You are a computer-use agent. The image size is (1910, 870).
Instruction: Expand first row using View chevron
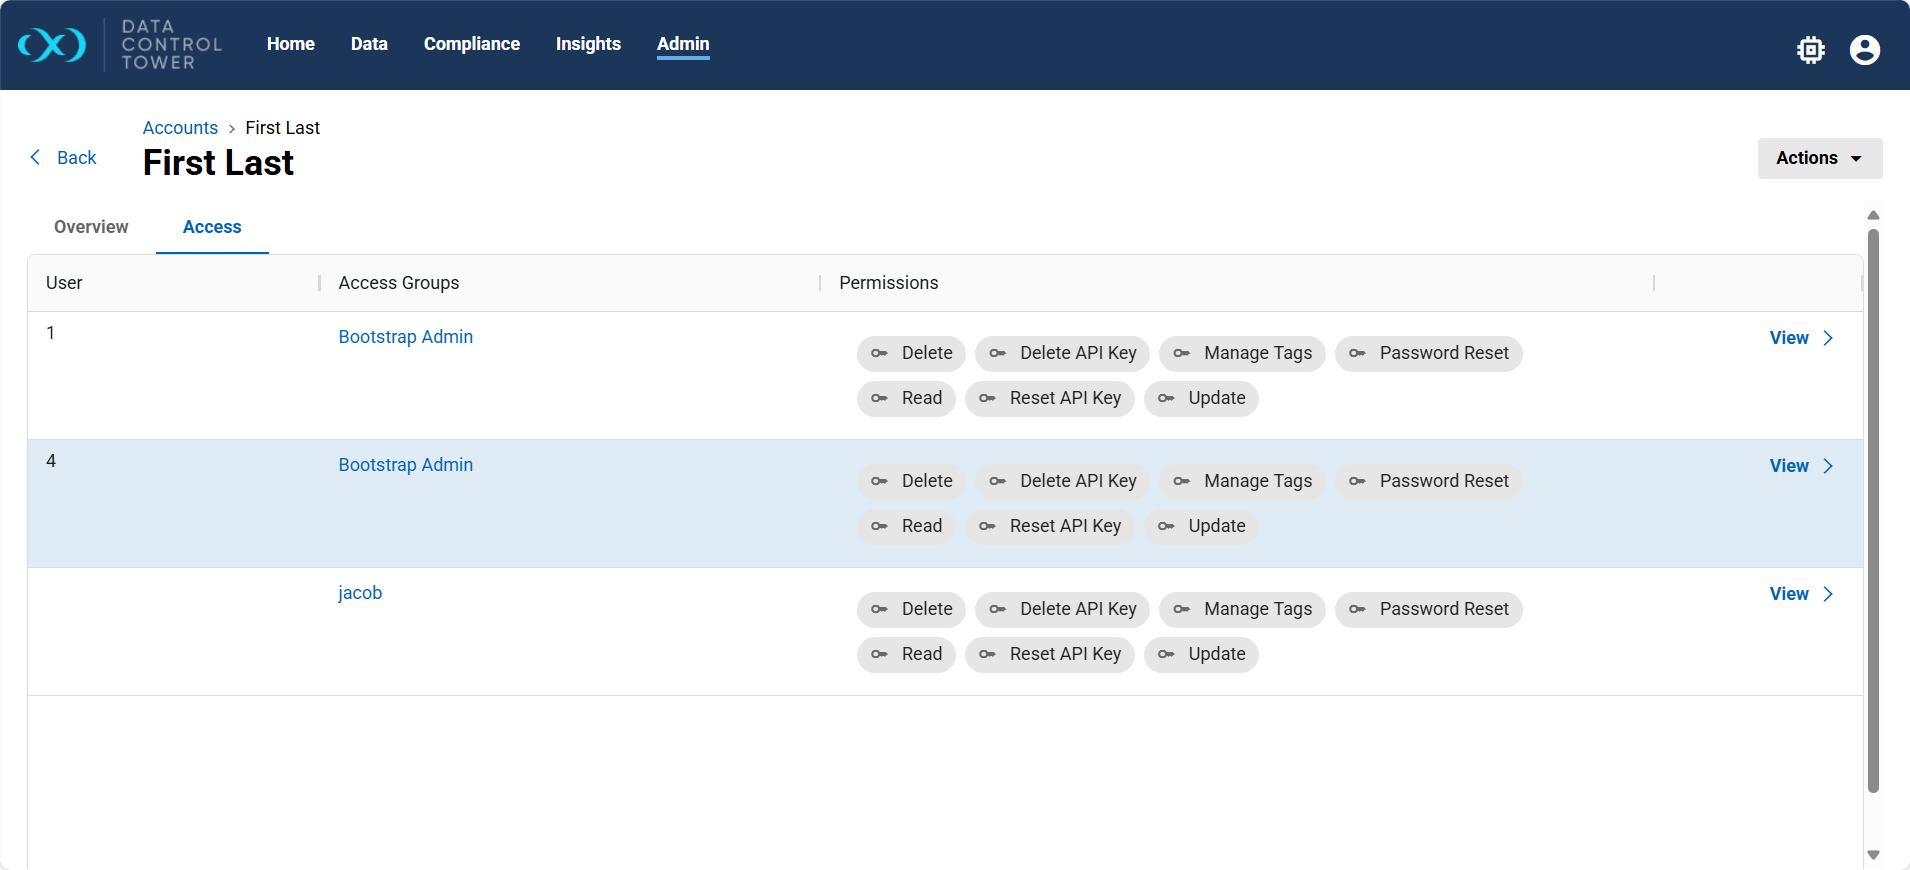click(x=1828, y=338)
